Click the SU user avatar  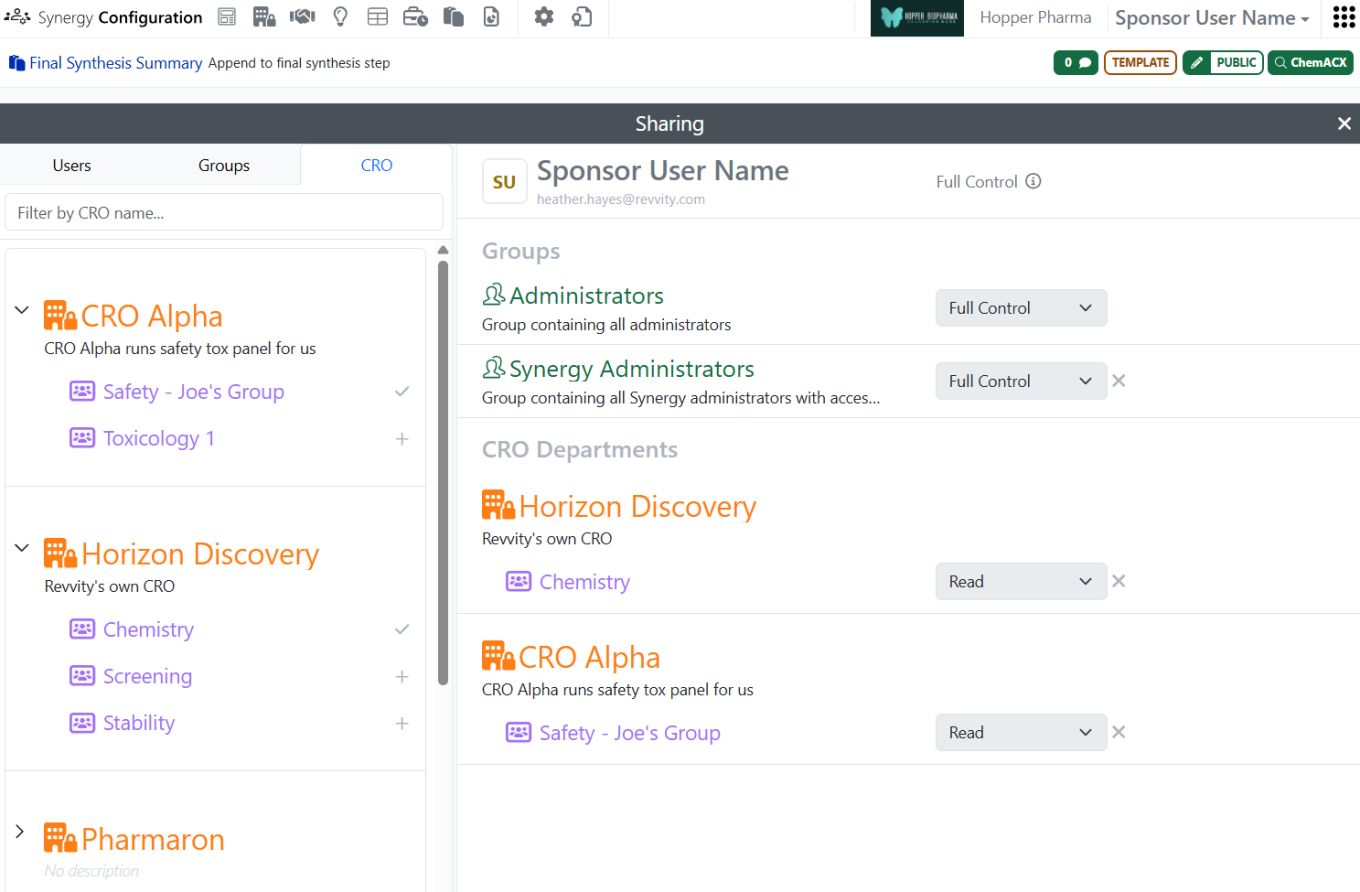click(504, 182)
